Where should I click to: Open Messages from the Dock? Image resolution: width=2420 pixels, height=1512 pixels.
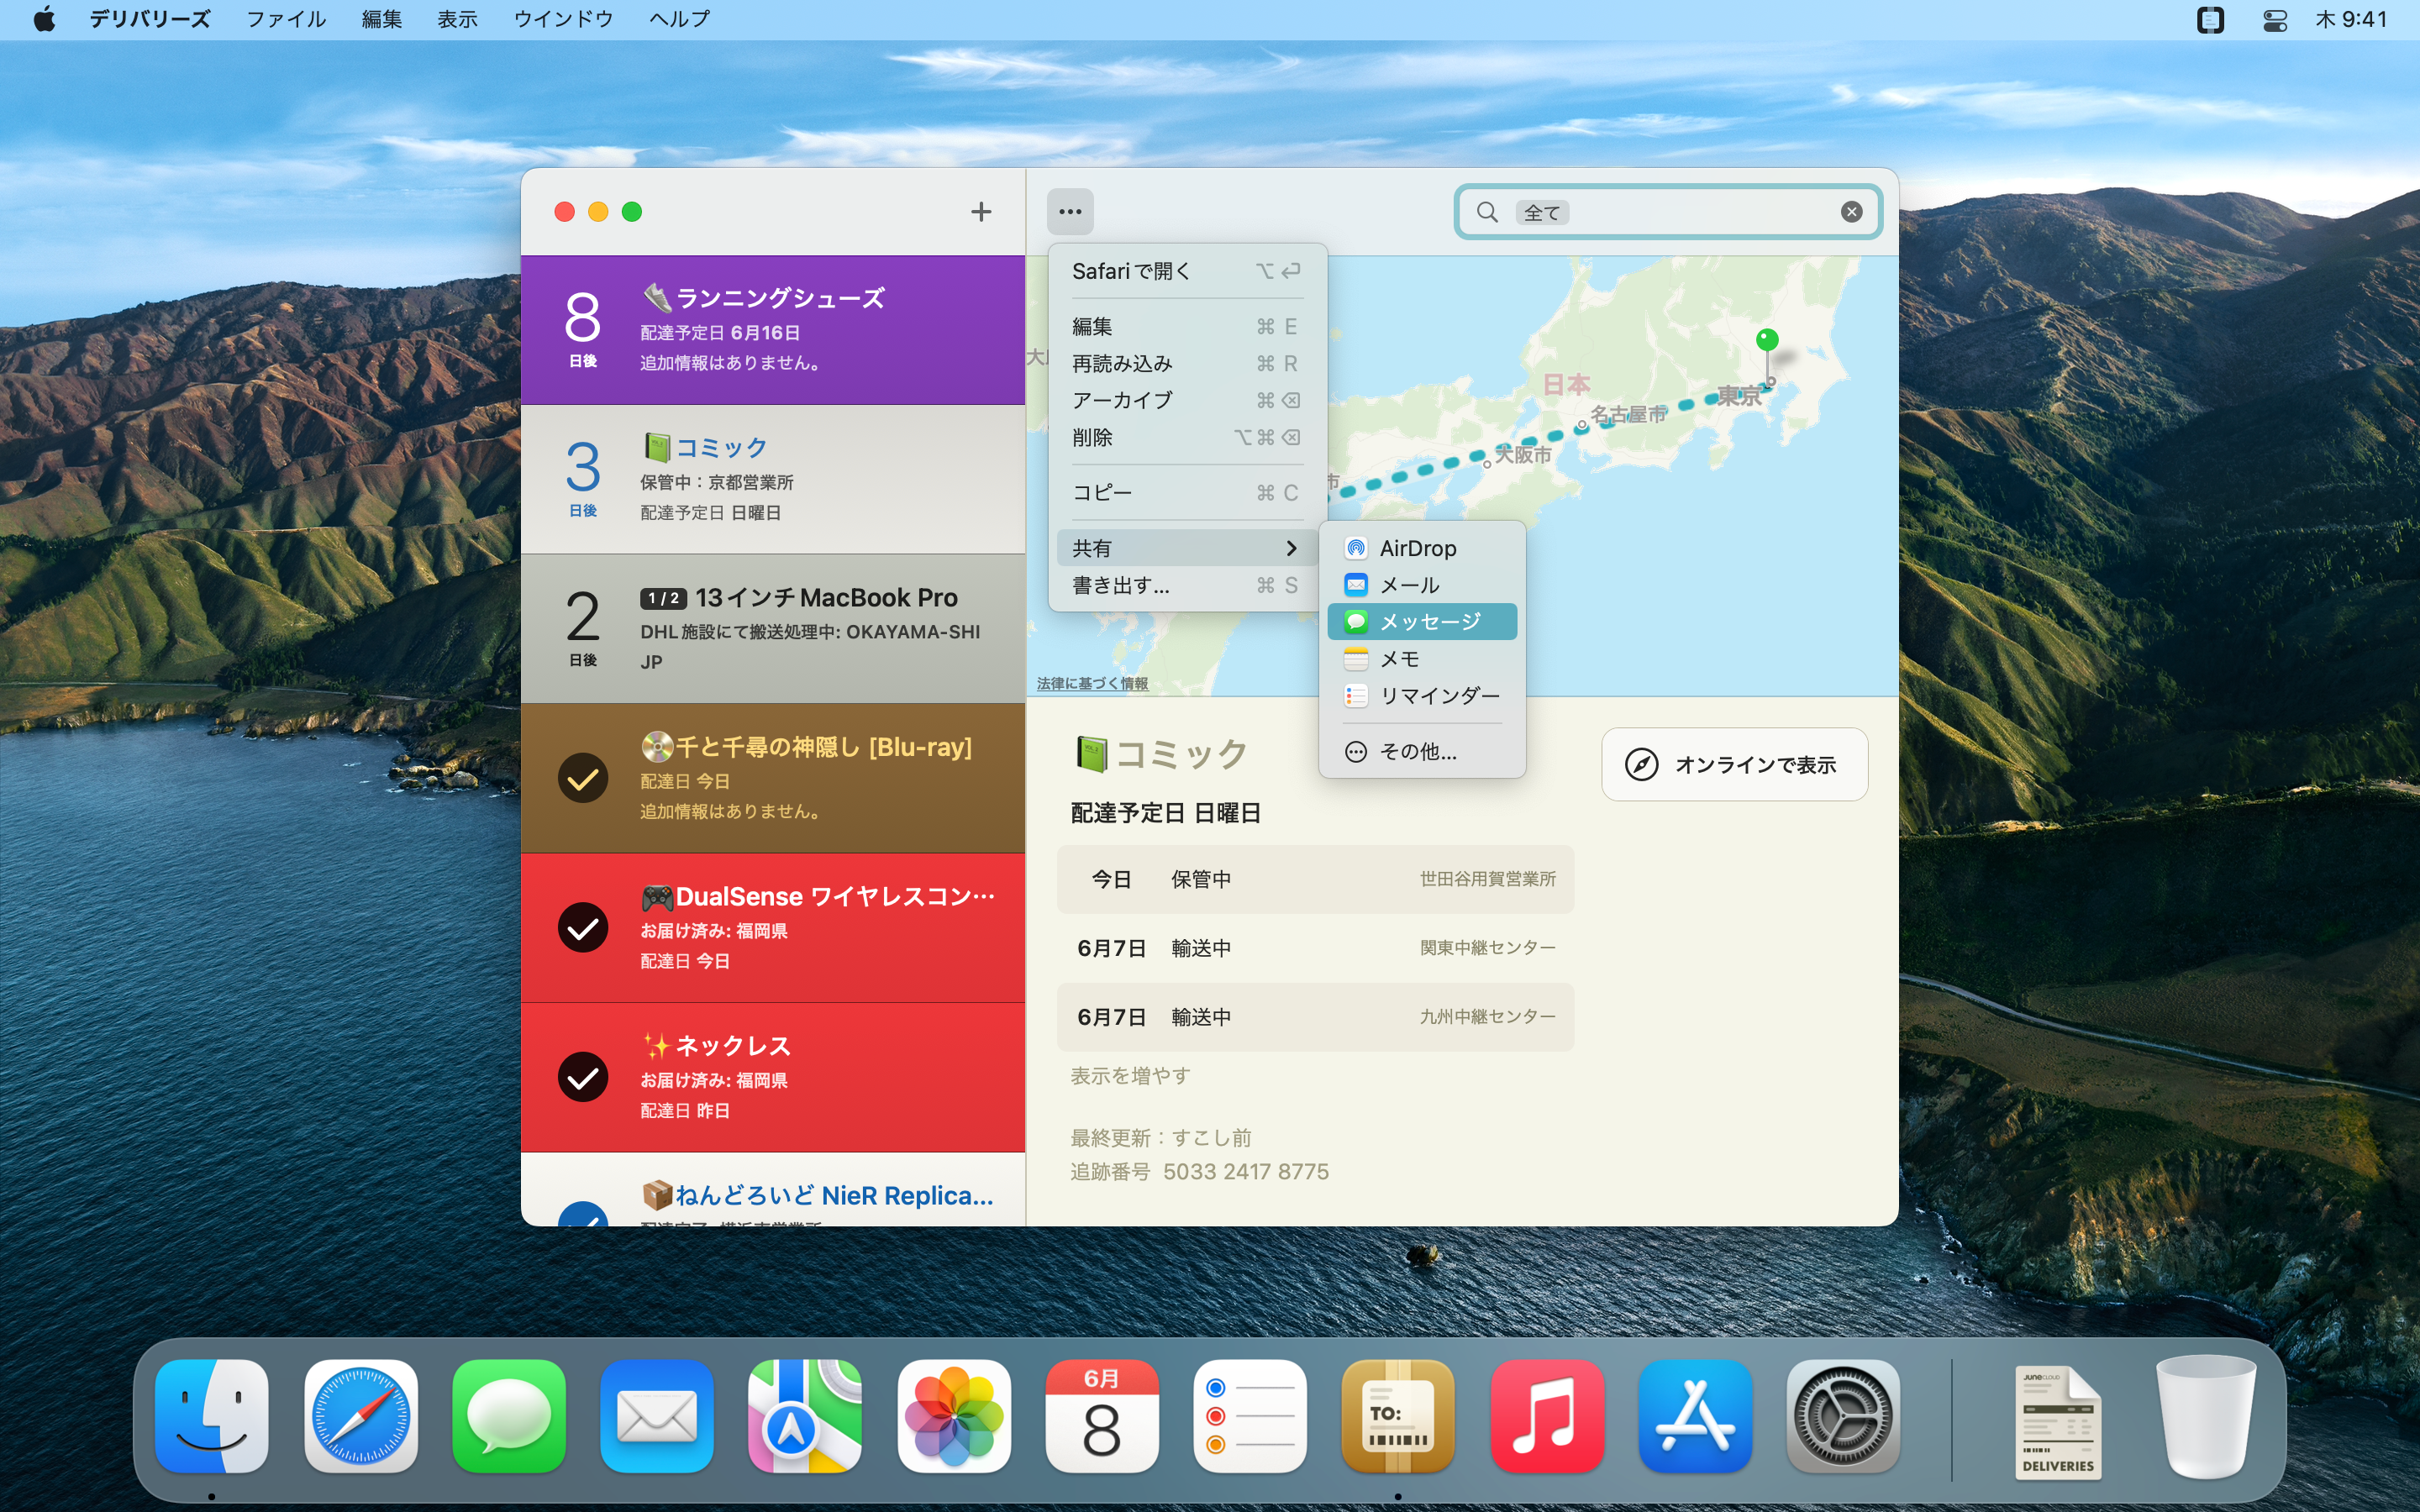tap(509, 1416)
